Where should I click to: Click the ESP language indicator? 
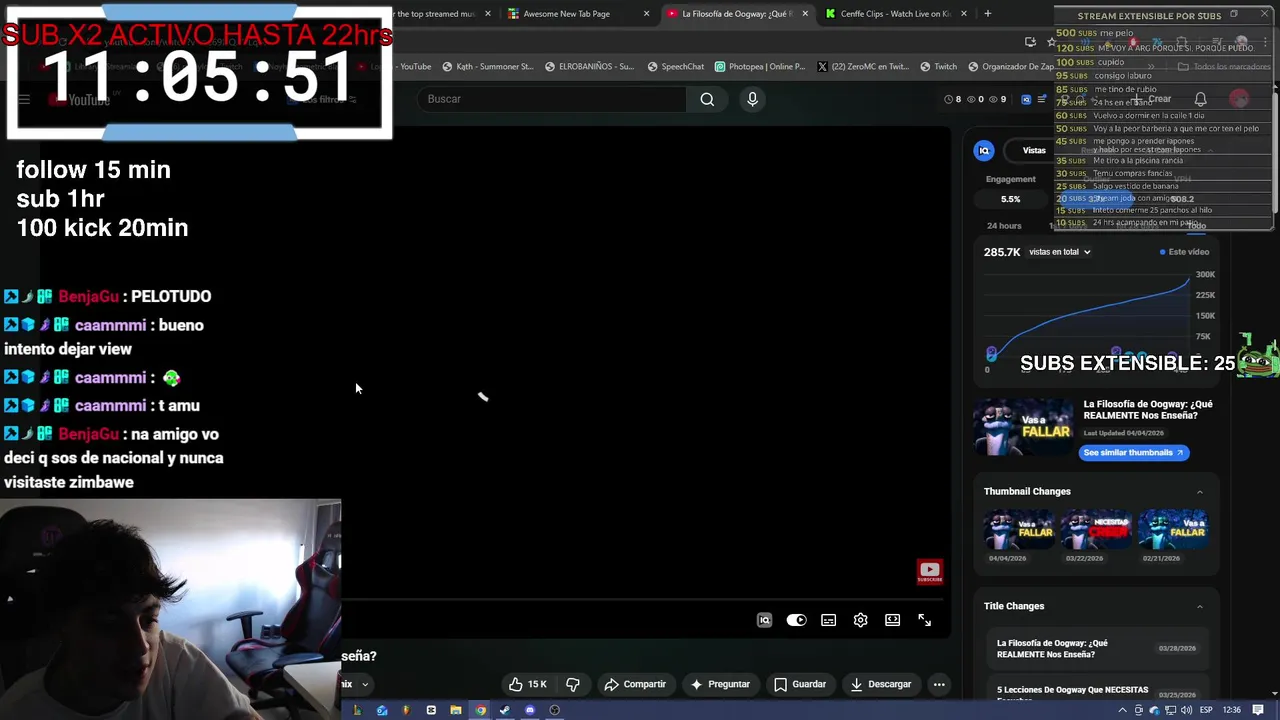tap(1207, 710)
